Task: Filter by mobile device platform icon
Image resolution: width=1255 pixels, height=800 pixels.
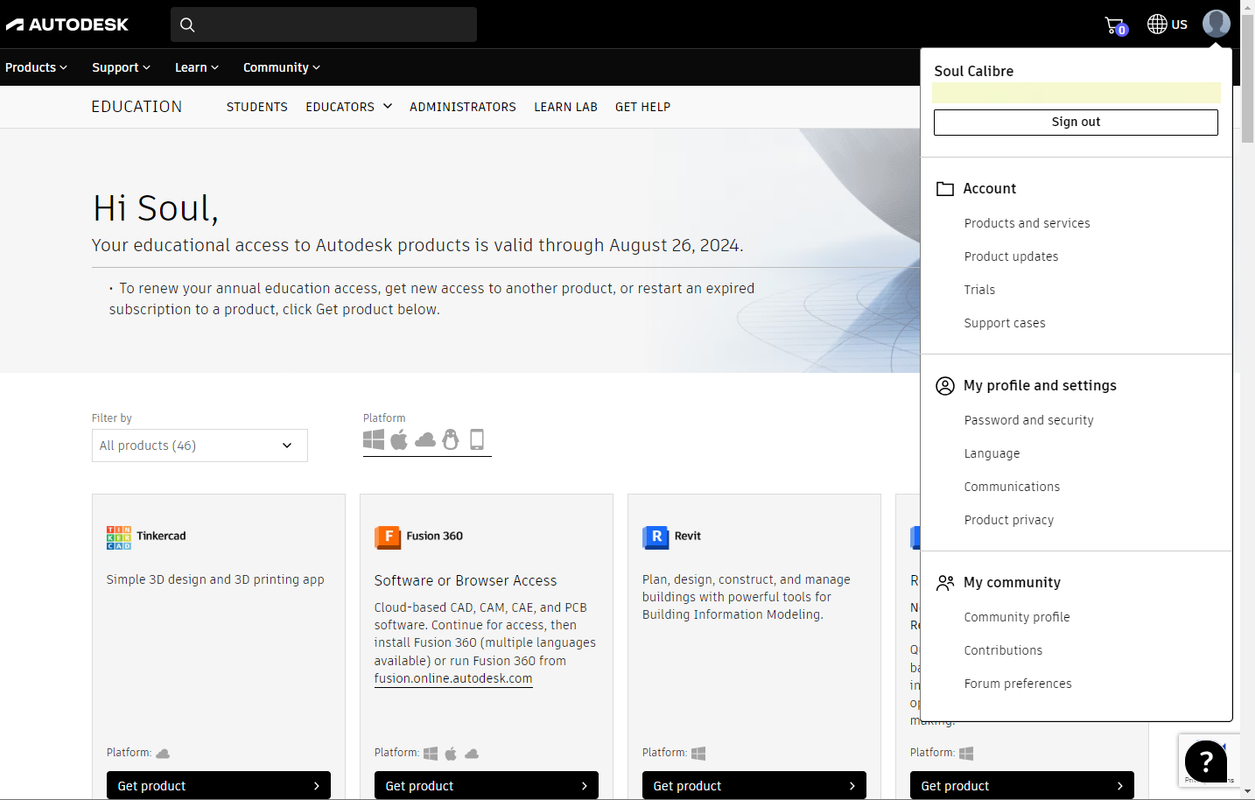Action: [477, 440]
